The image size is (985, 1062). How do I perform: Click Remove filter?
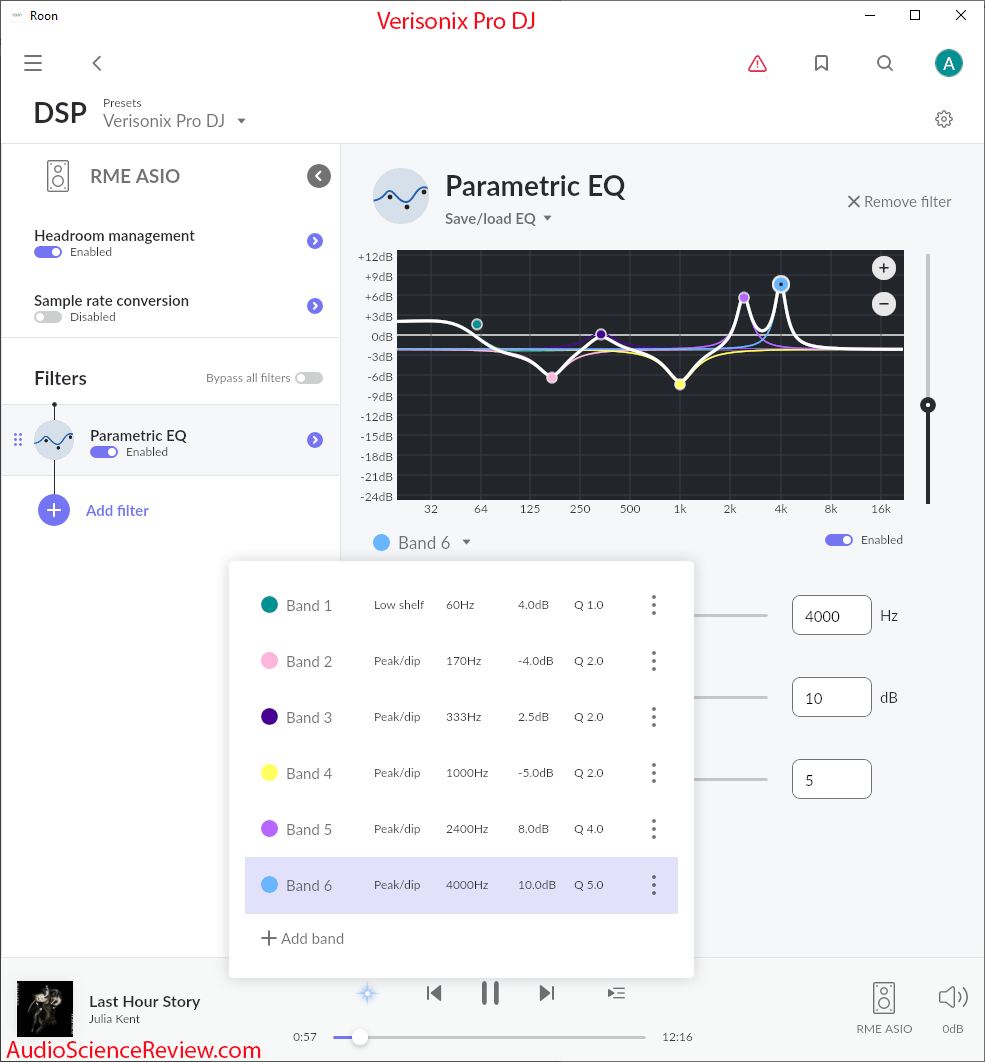point(899,202)
